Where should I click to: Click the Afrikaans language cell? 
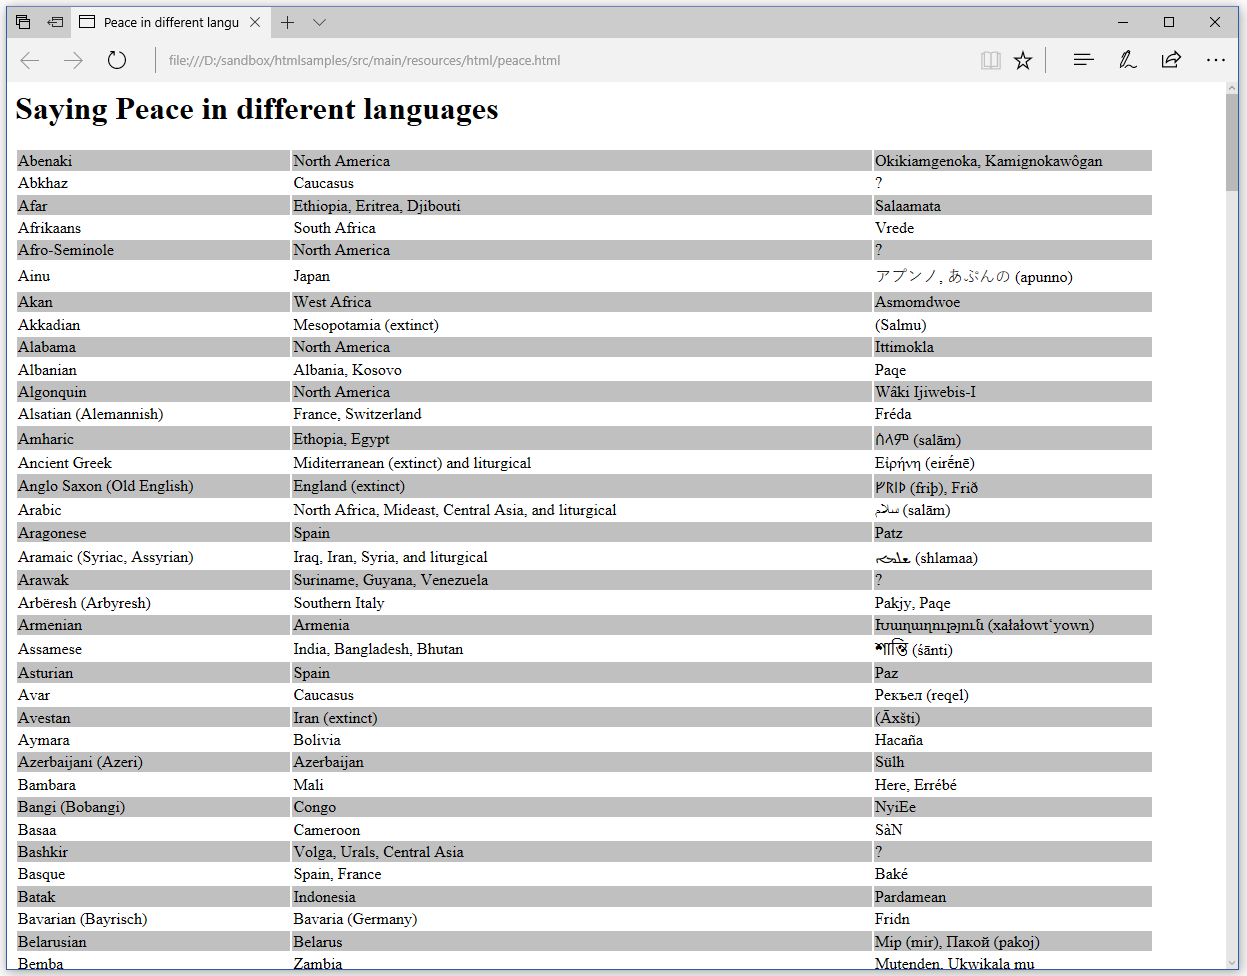[x=153, y=228]
